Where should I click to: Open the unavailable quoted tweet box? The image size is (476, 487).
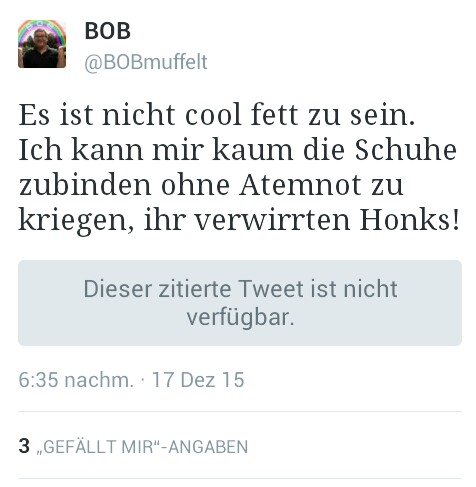[240, 303]
